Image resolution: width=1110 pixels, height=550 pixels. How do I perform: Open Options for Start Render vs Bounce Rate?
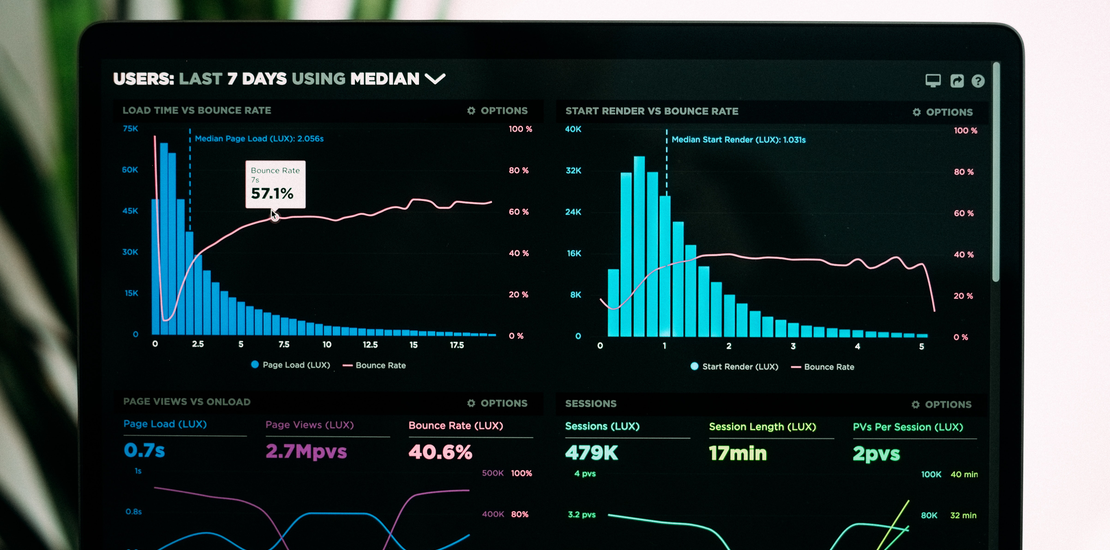tap(942, 112)
